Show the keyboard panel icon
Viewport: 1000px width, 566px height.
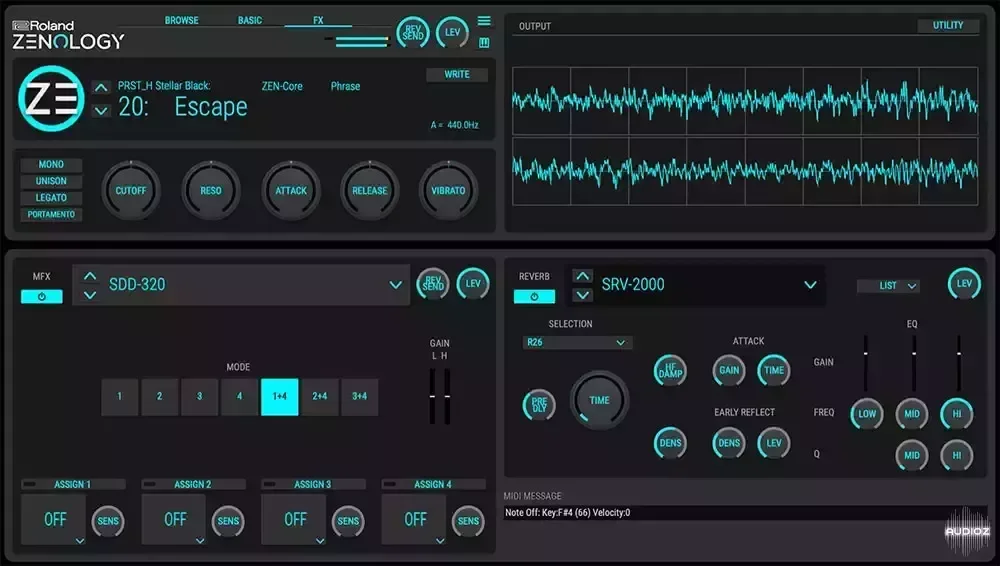(x=484, y=43)
